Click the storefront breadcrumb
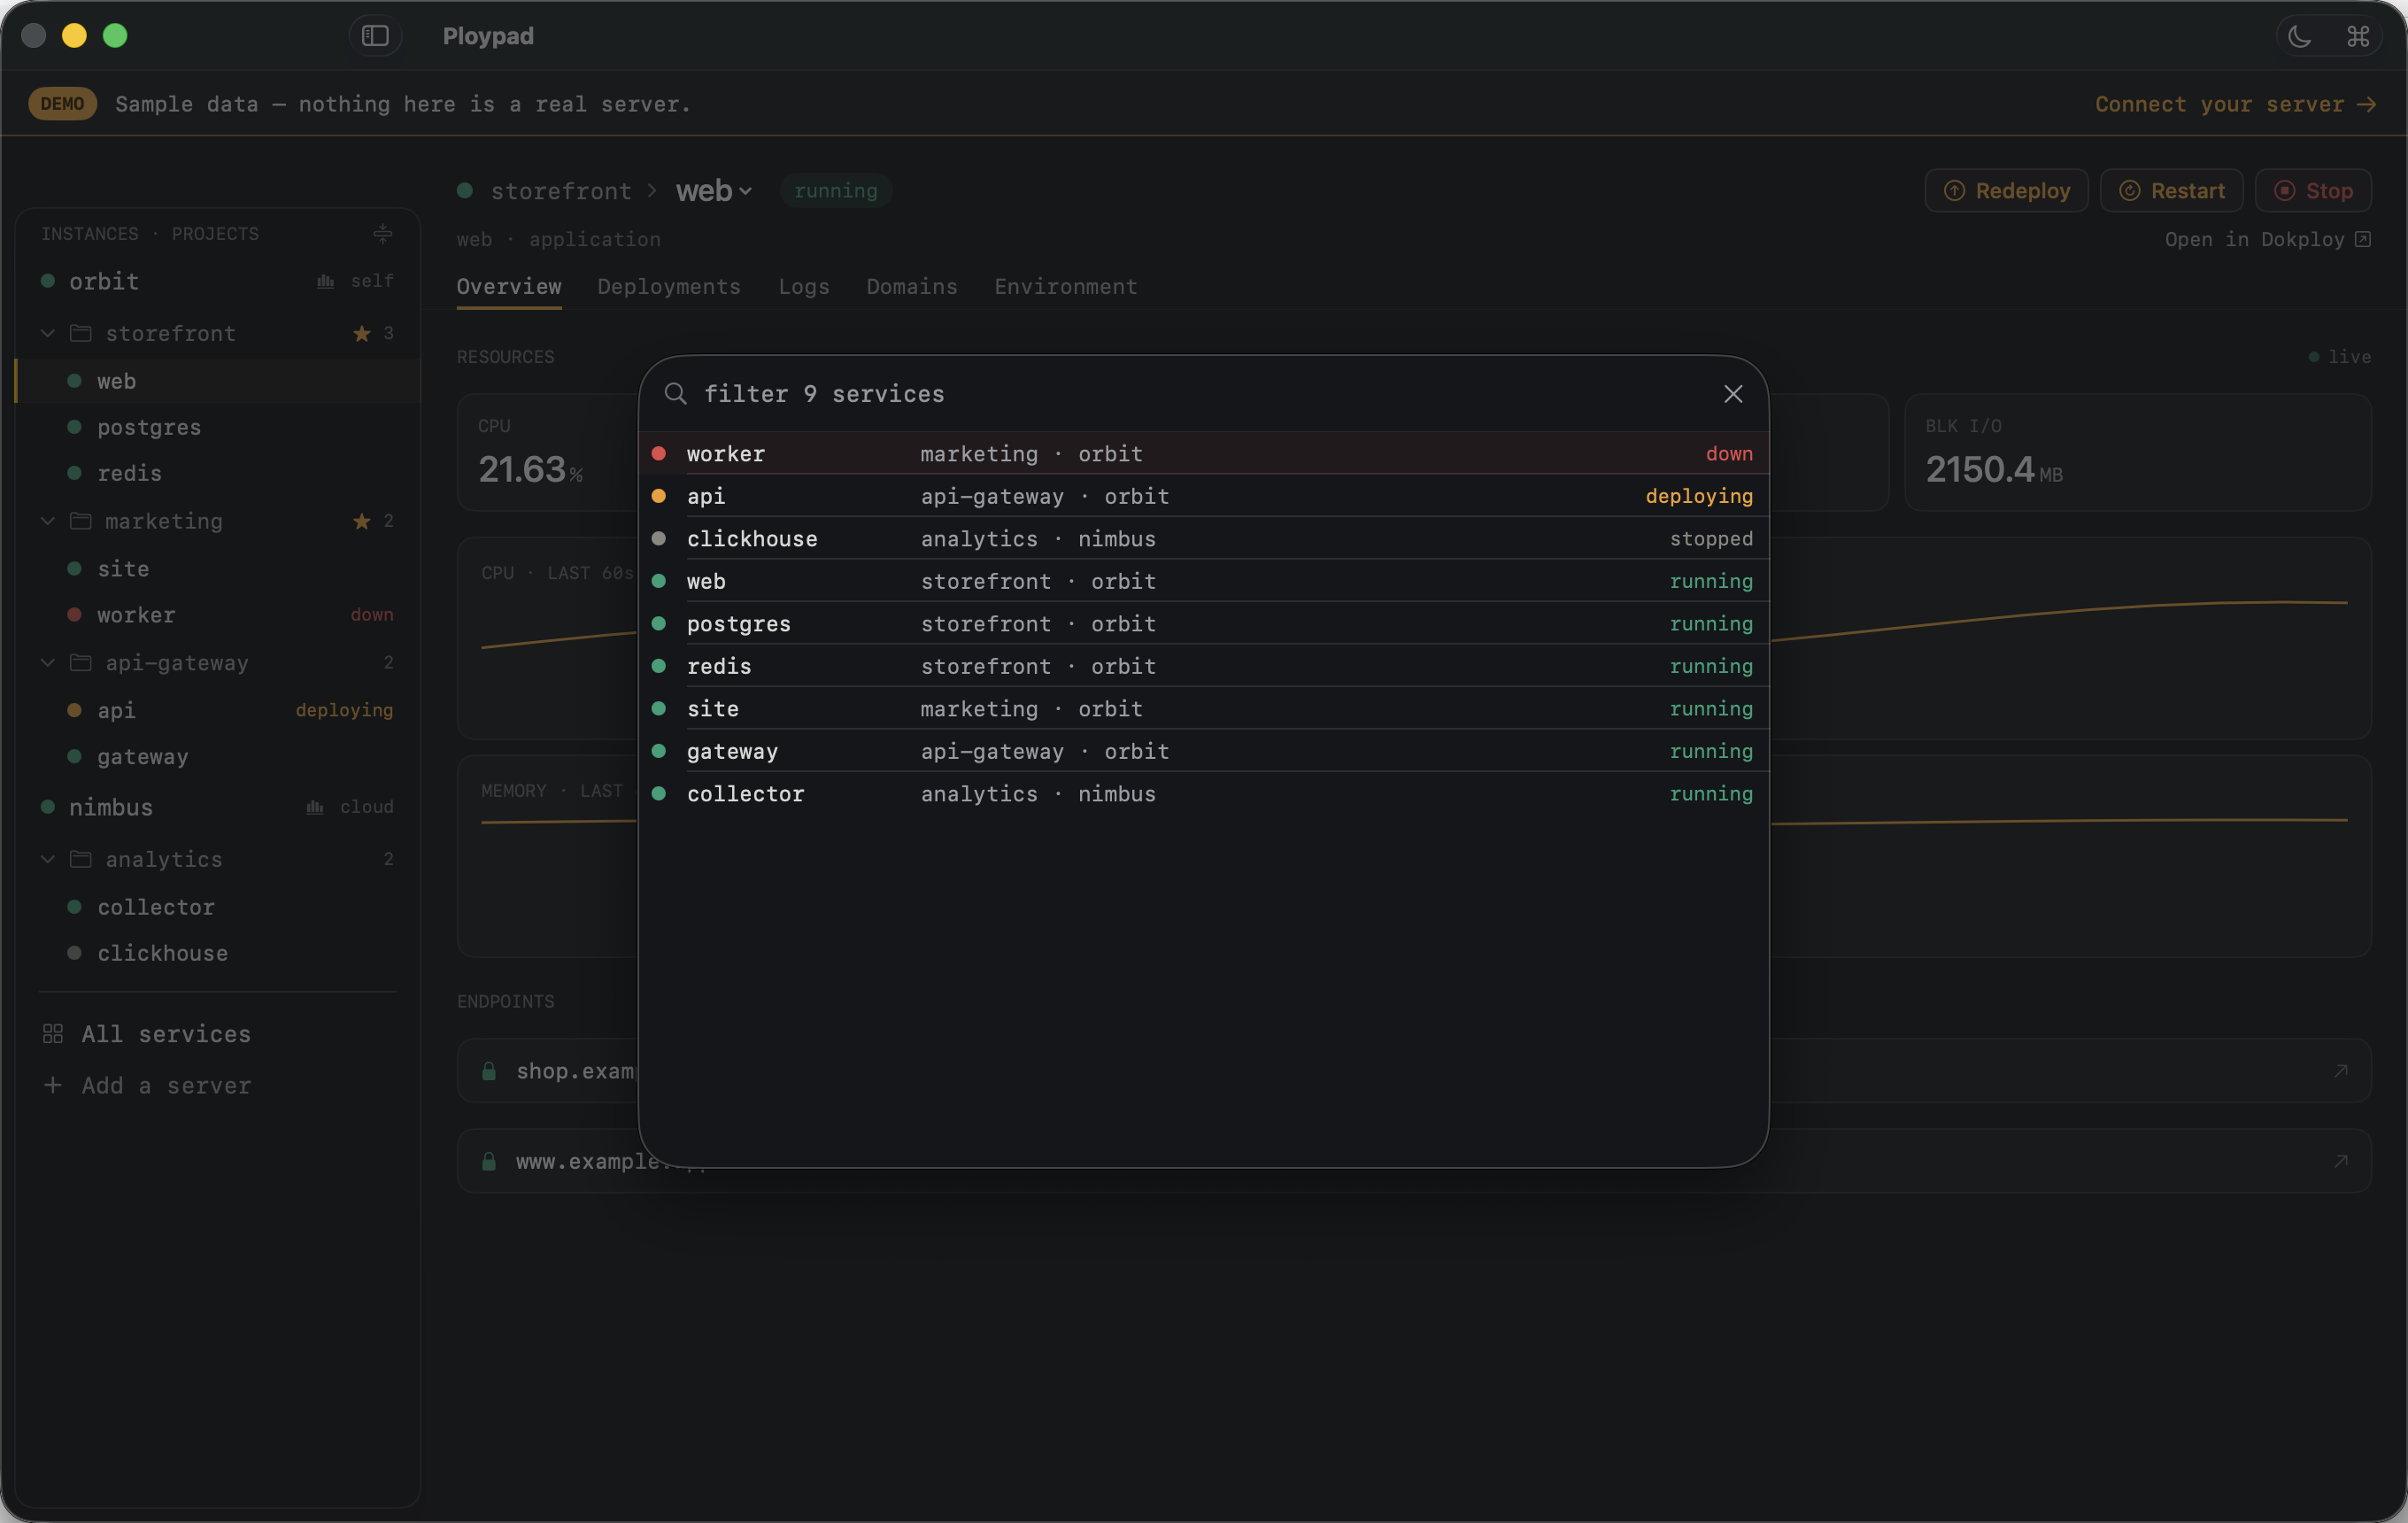The width and height of the screenshot is (2408, 1523). tap(561, 191)
